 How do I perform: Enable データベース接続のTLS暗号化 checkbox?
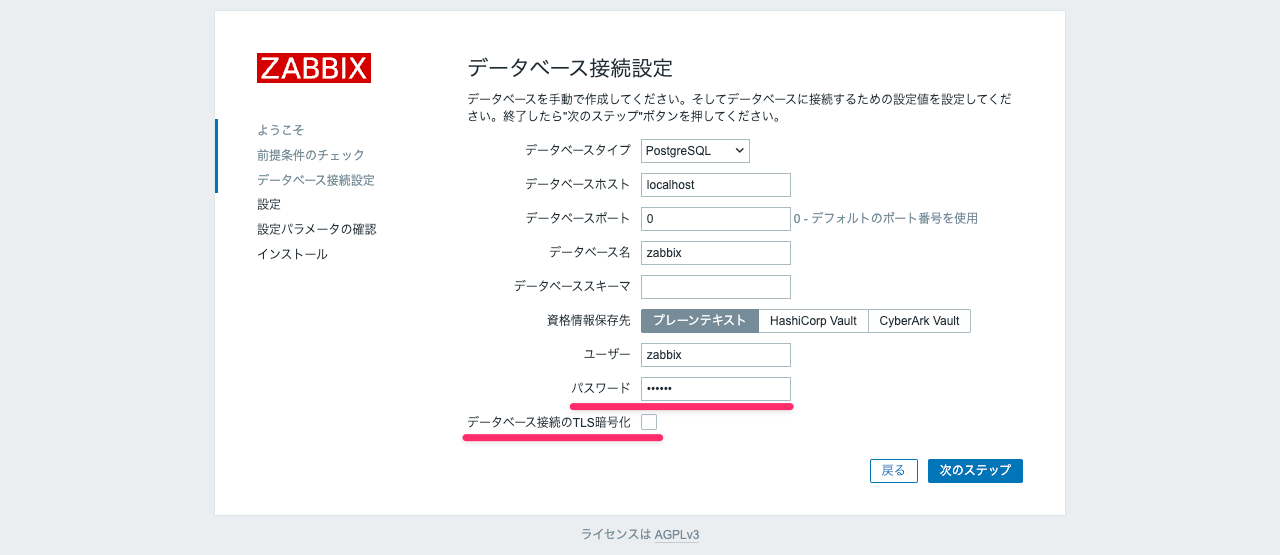(x=649, y=422)
